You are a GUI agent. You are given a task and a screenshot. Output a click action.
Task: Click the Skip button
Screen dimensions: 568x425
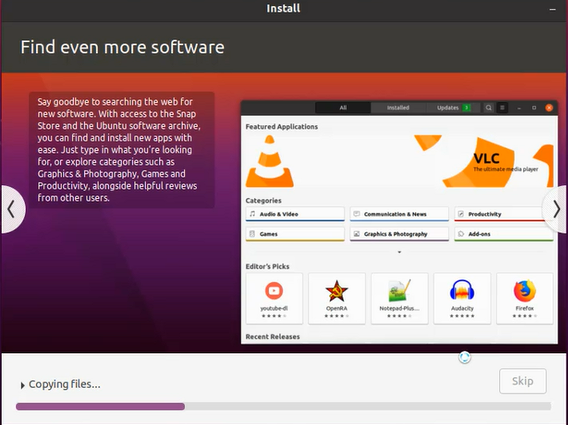pos(522,381)
